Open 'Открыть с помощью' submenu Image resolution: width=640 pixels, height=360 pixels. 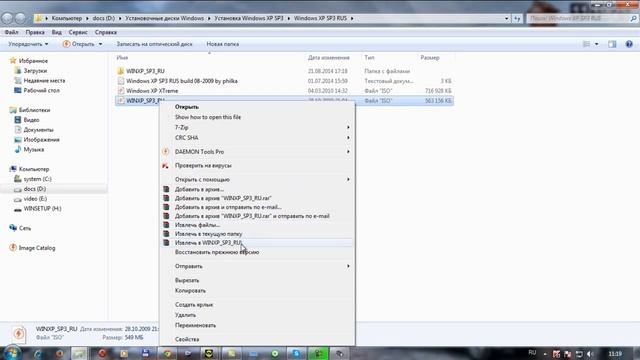257,179
